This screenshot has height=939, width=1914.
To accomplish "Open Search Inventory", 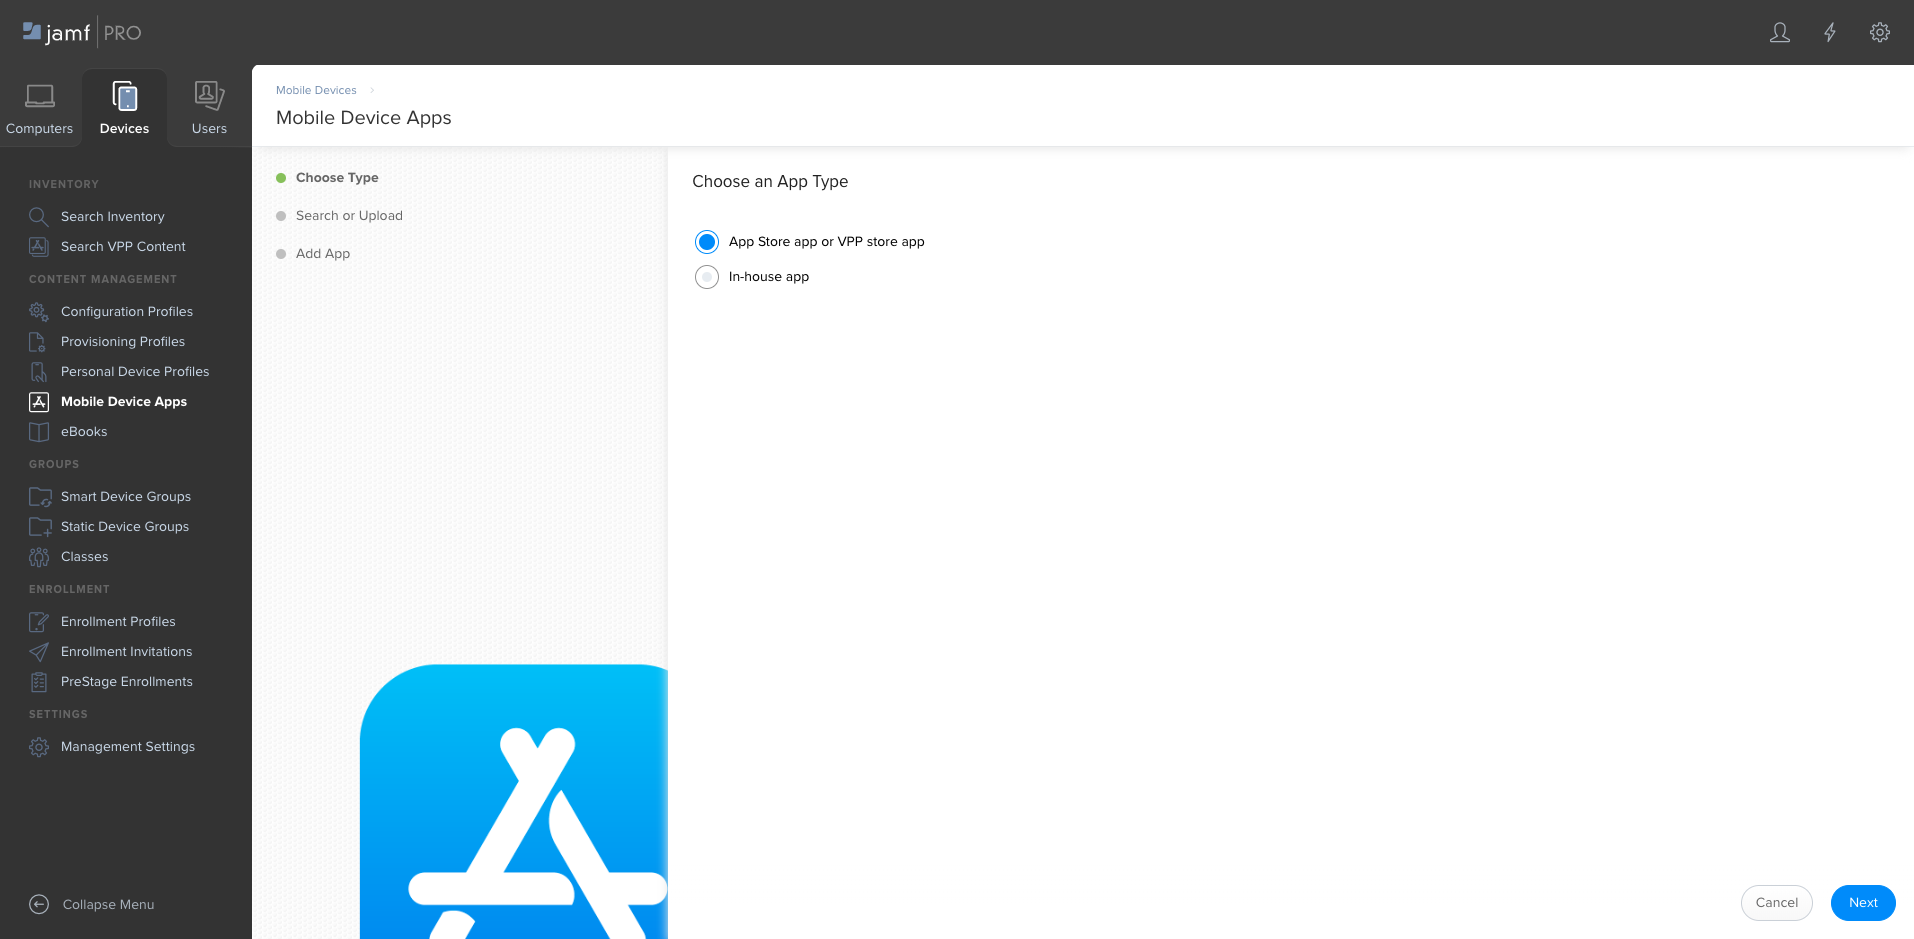I will (113, 217).
